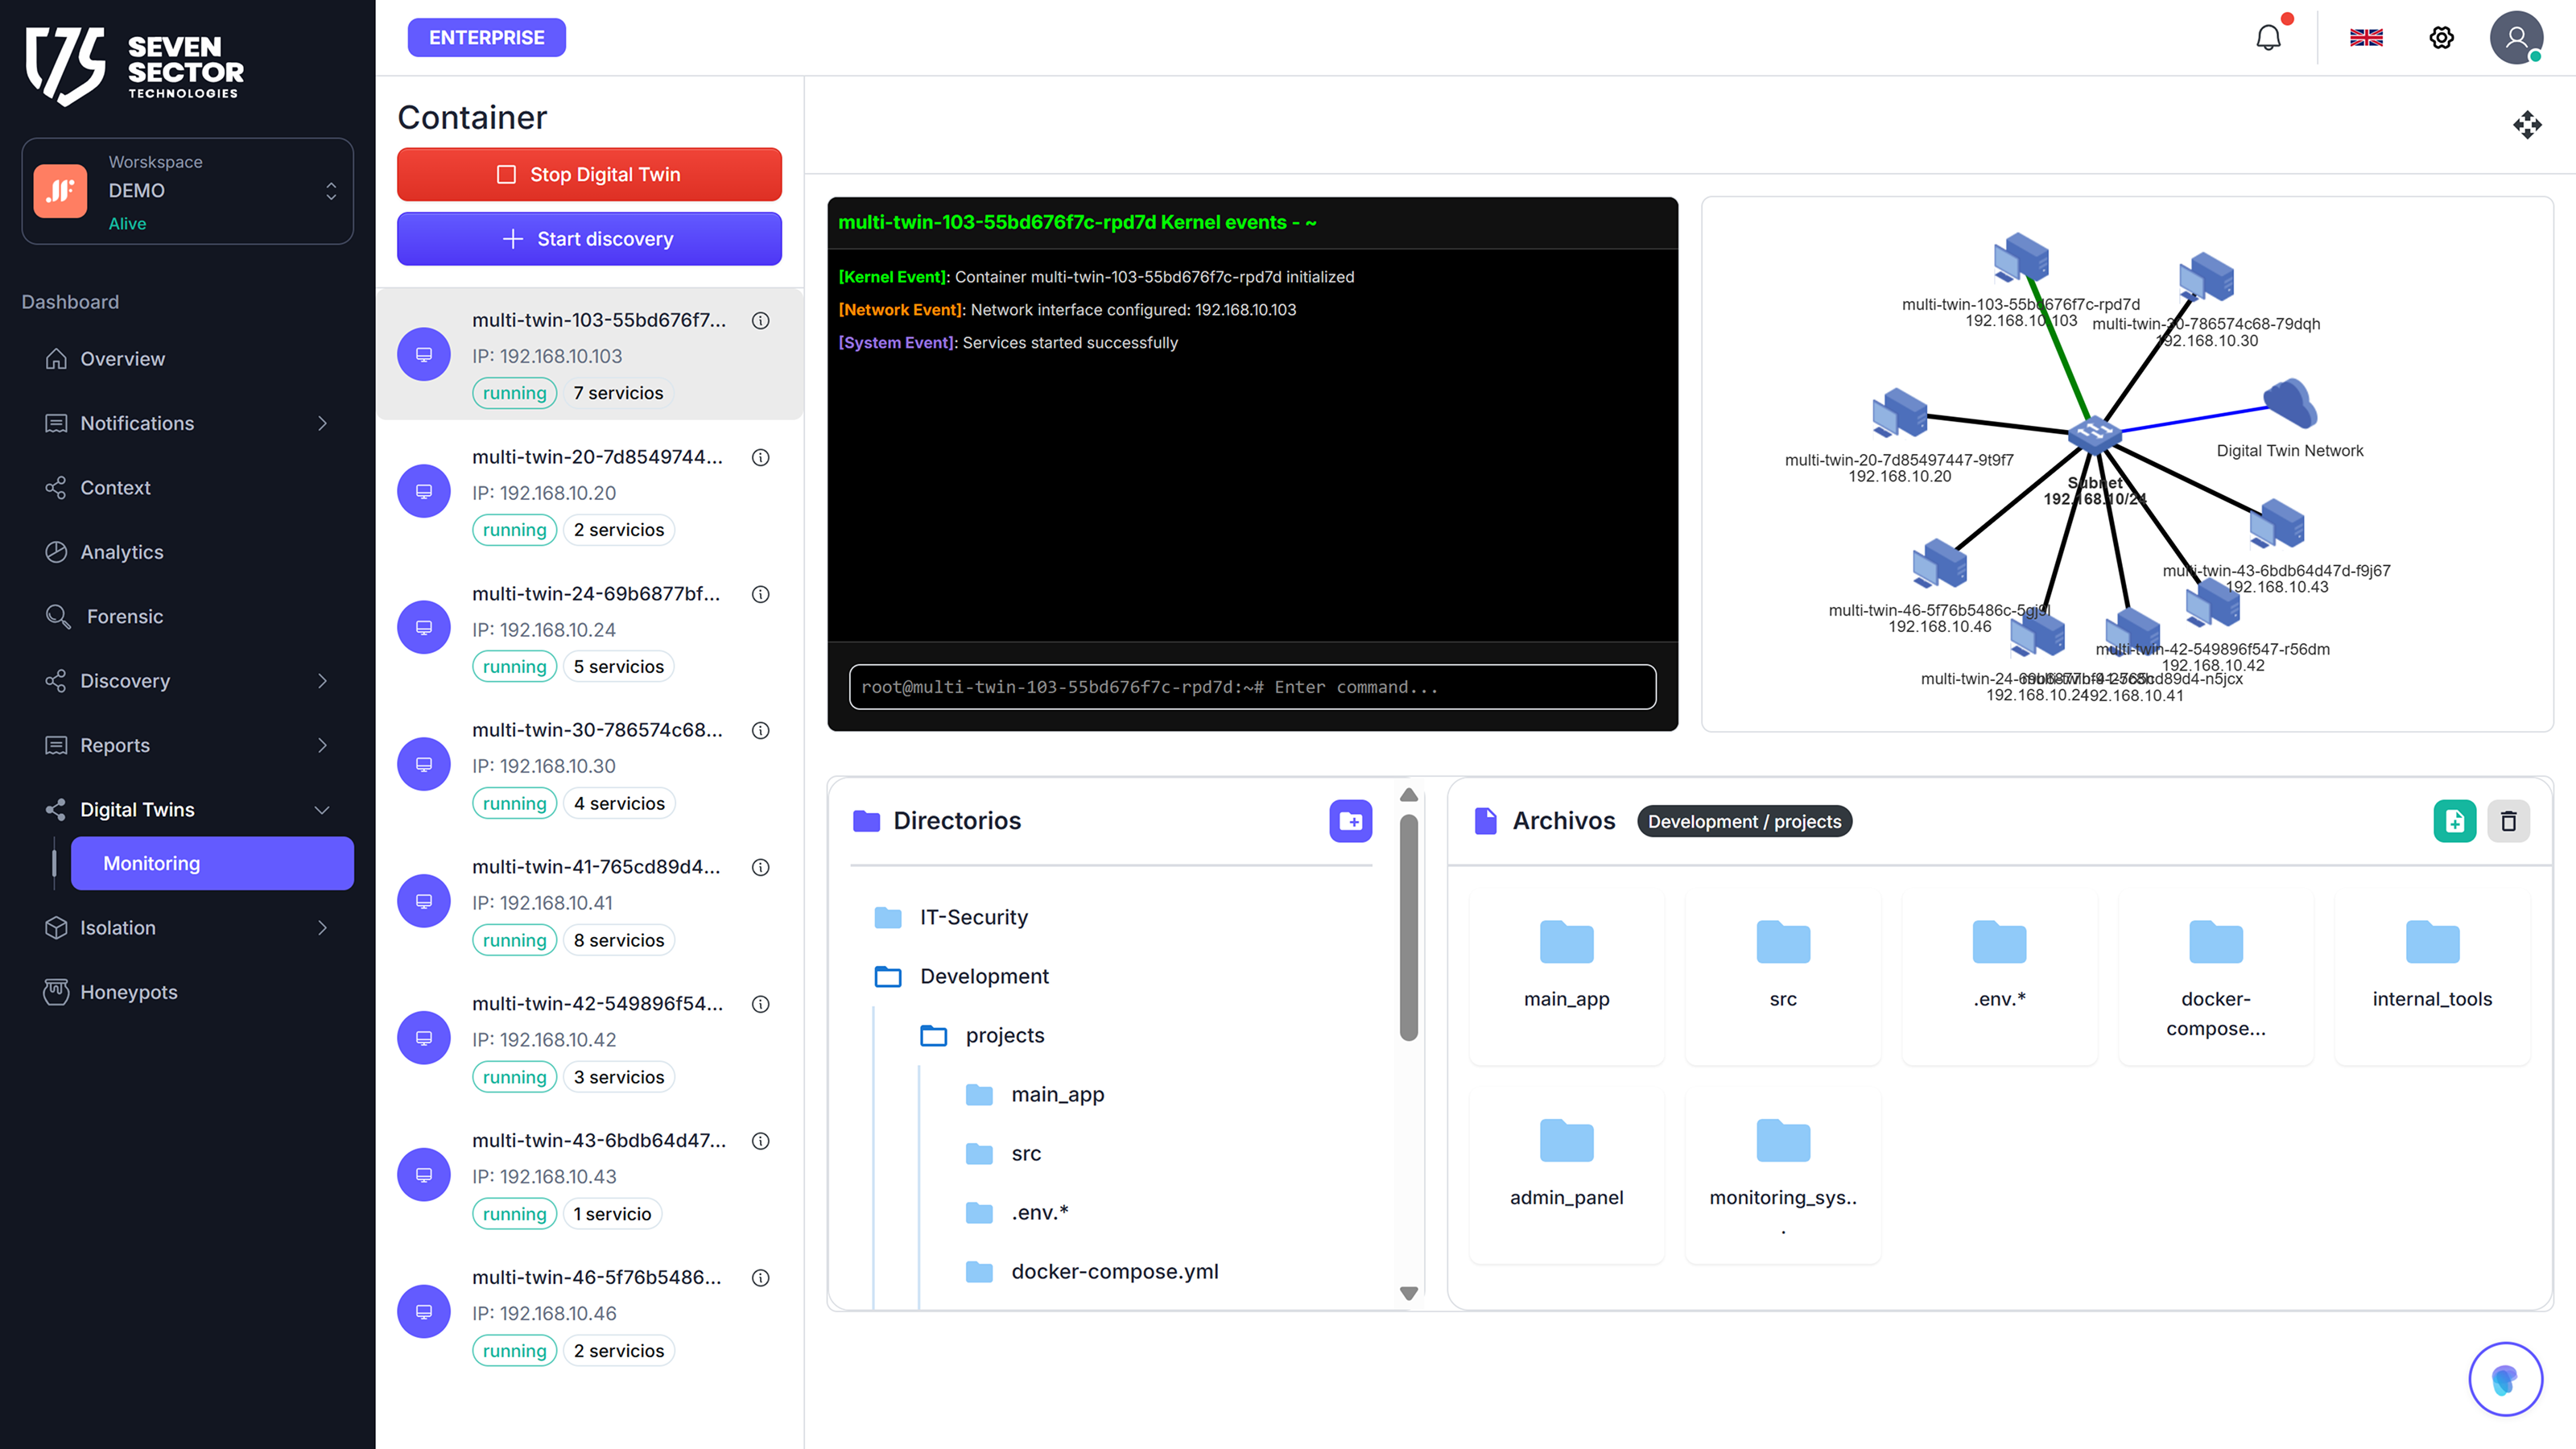The width and height of the screenshot is (2576, 1449).
Task: Click info icon for multi-twin-20 container
Action: click(761, 457)
